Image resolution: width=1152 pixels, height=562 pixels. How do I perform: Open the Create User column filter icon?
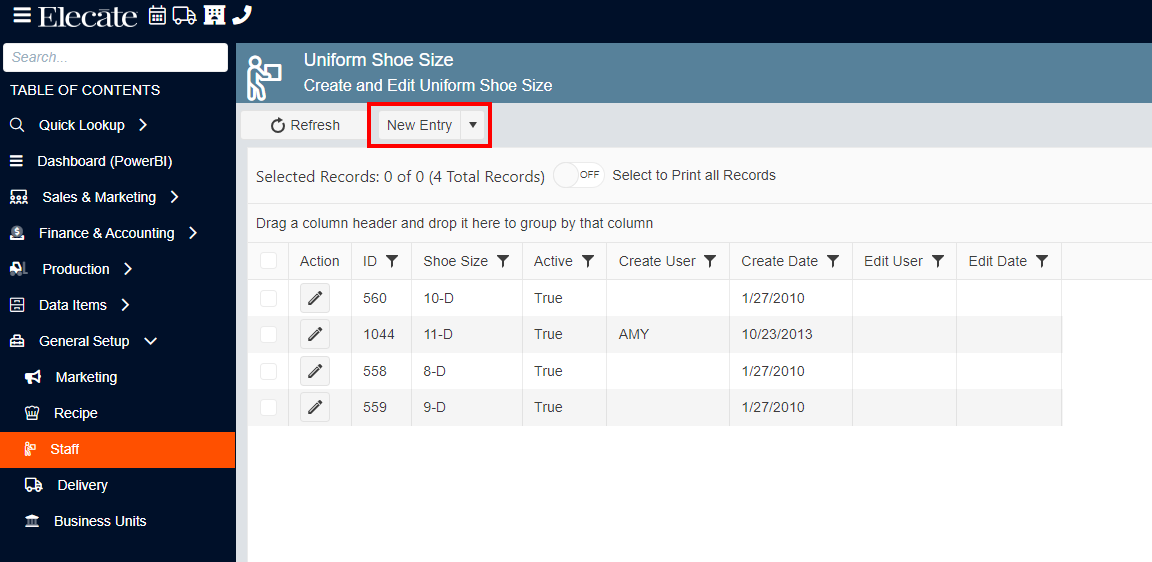click(710, 261)
